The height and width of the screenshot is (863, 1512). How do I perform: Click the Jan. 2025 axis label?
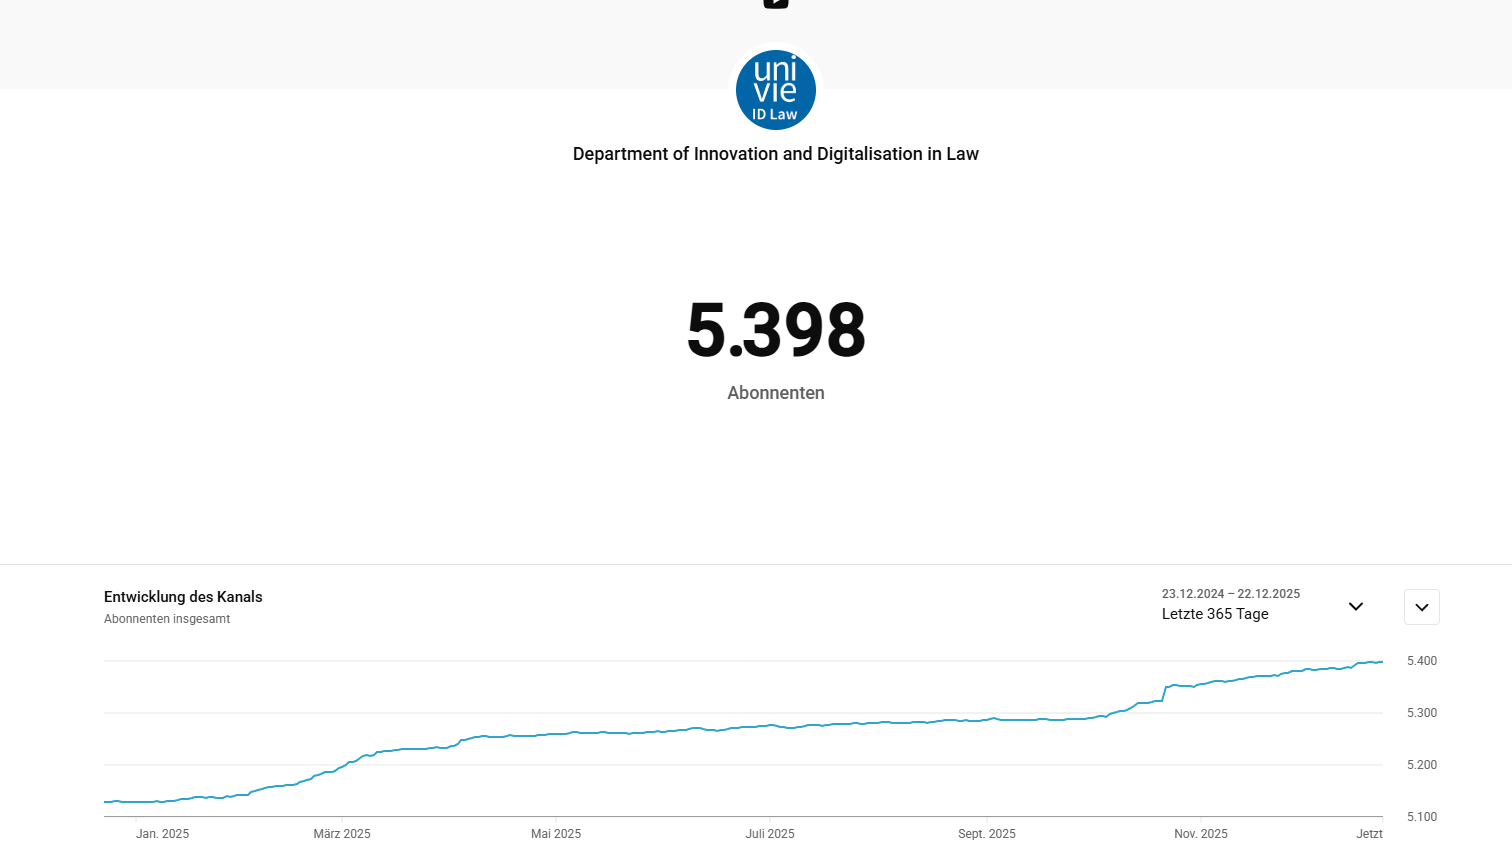coord(162,834)
